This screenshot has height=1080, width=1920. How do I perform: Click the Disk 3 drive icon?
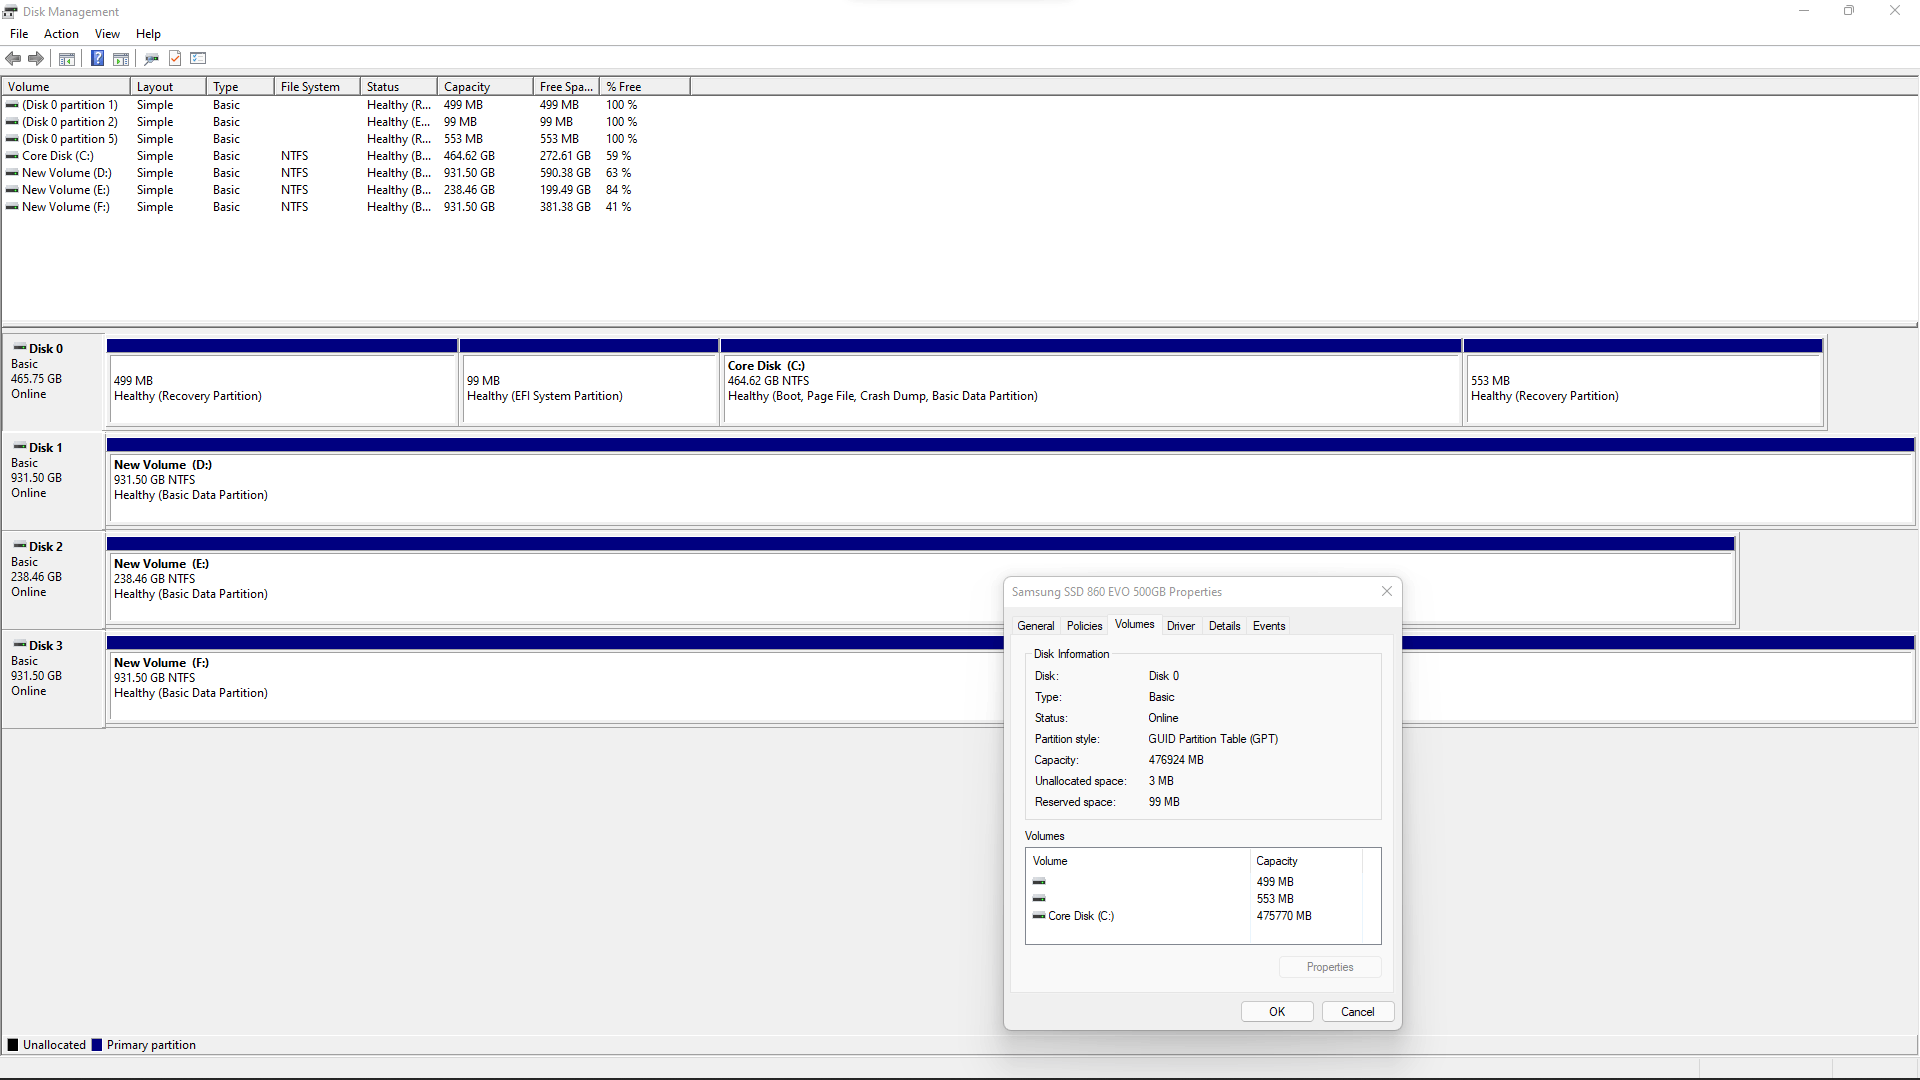[x=20, y=645]
